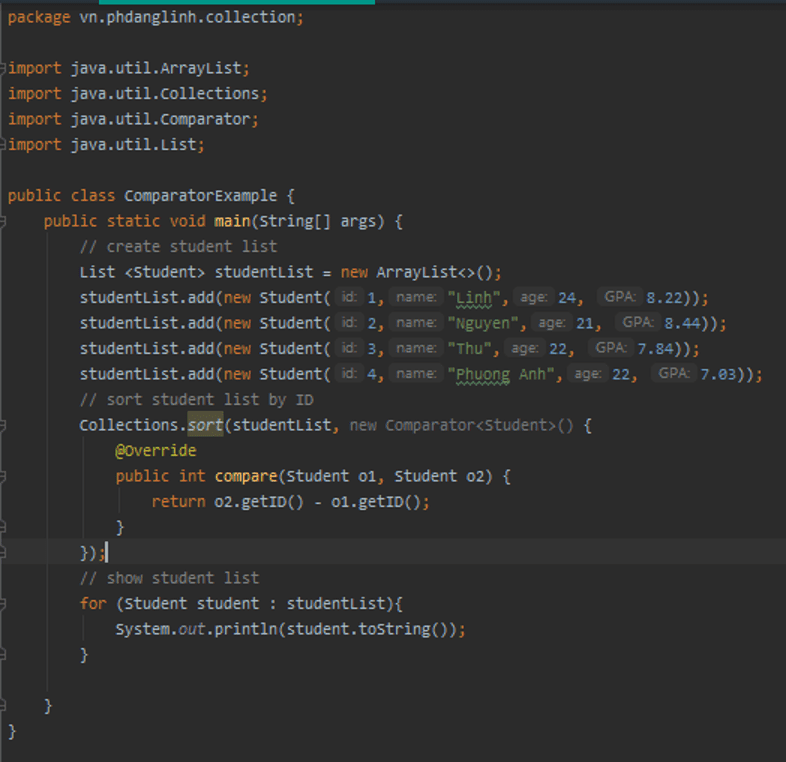Click the package name vn.phdanglinh.collection
This screenshot has height=762, width=786.
tap(190, 17)
